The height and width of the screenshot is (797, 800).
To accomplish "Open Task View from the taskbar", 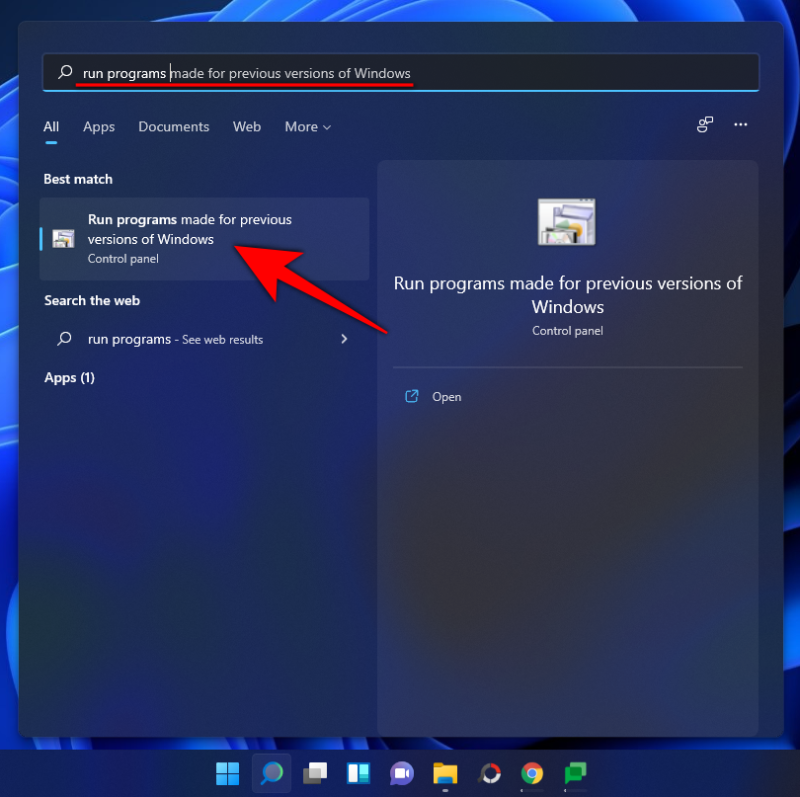I will click(315, 774).
